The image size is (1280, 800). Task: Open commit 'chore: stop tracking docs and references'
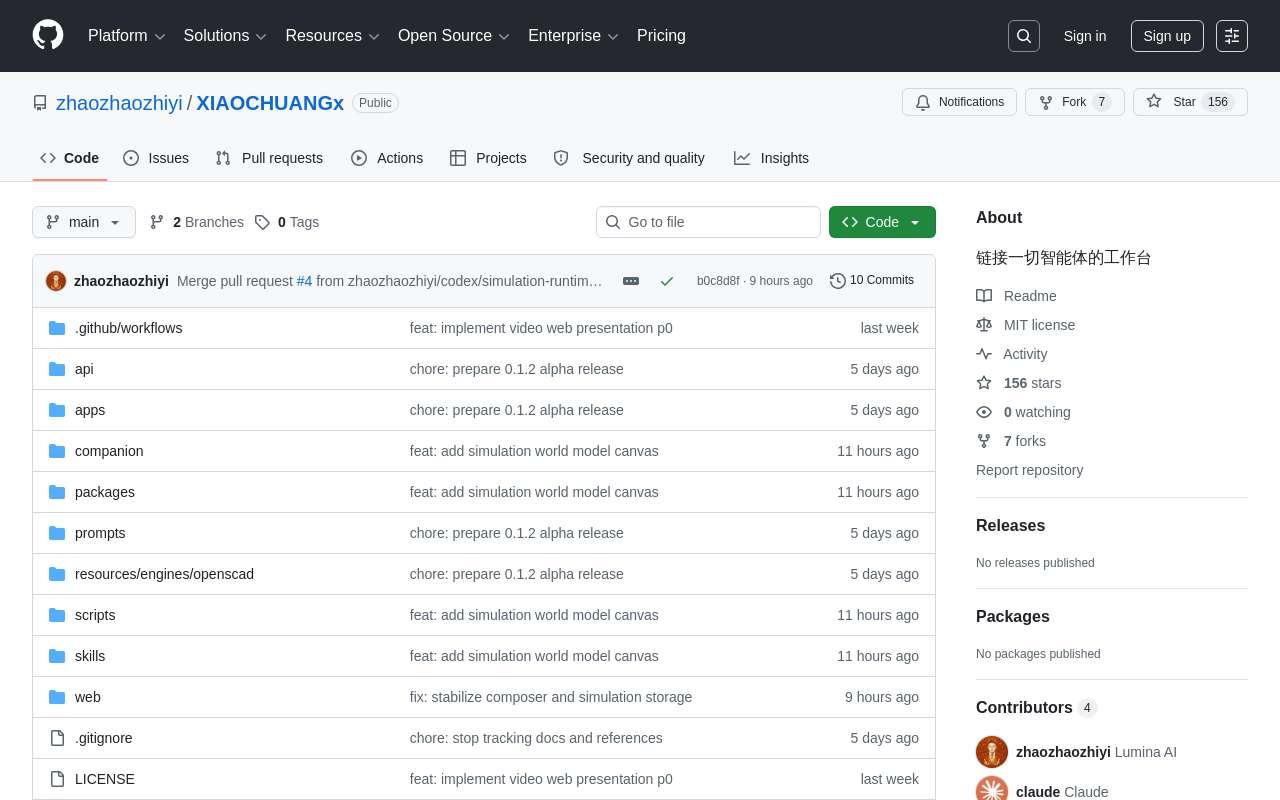pyautogui.click(x=536, y=738)
